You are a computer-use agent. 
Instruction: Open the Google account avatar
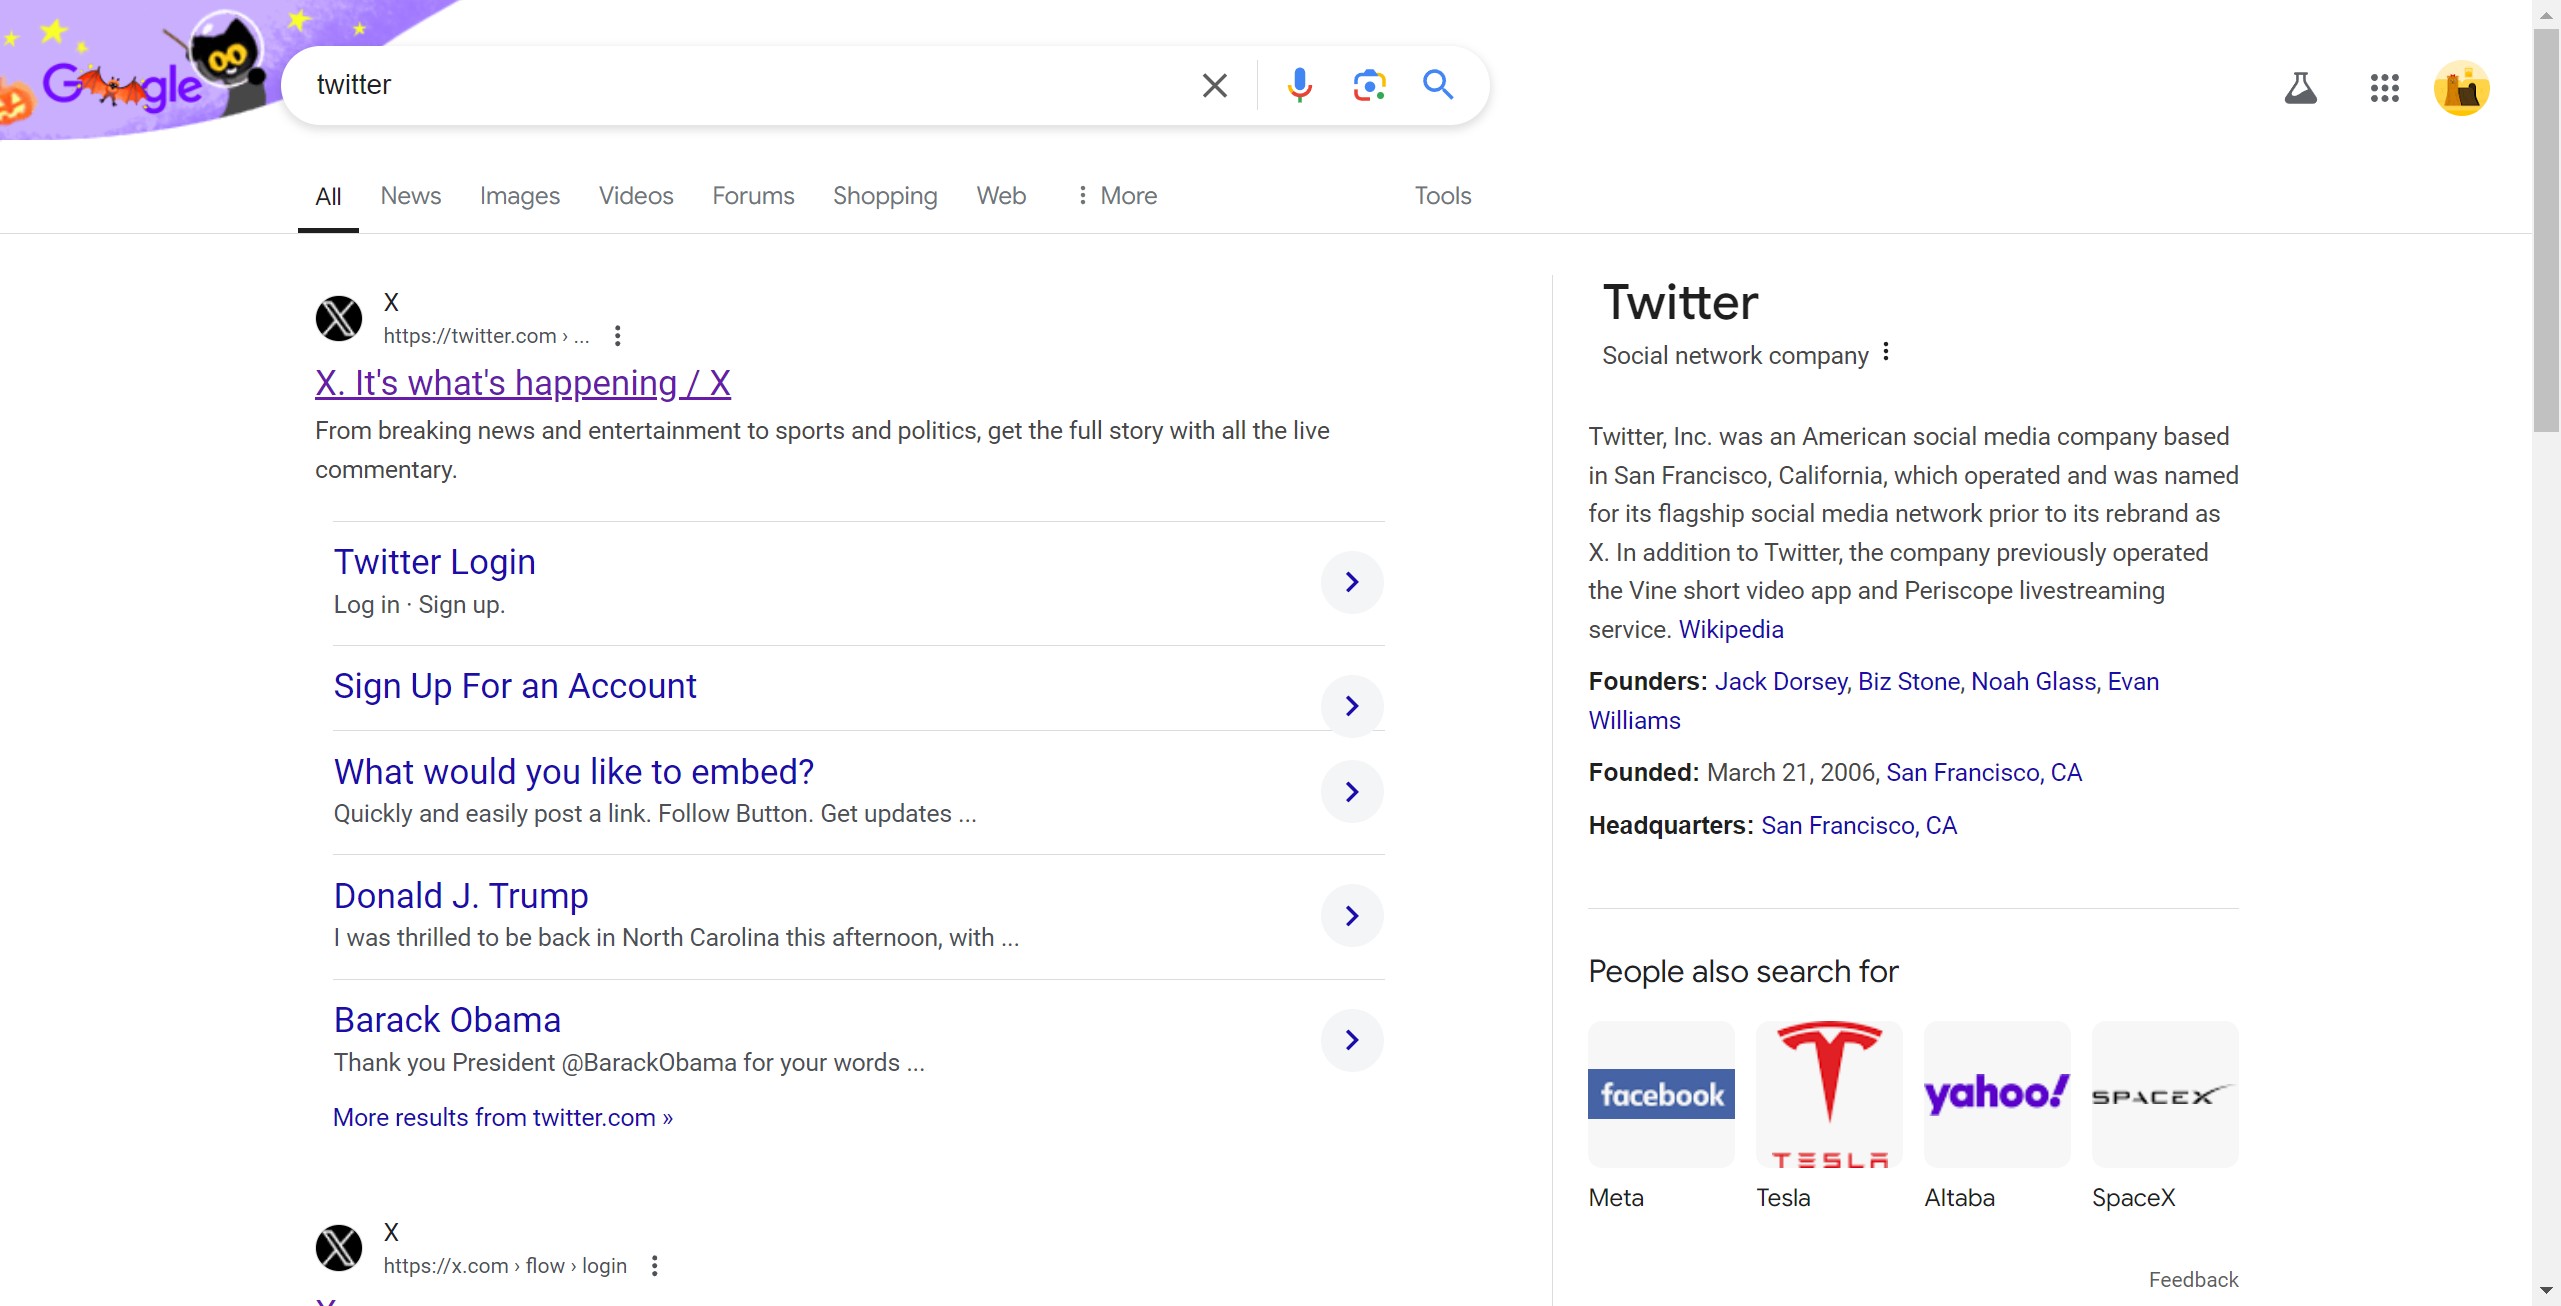[2461, 88]
